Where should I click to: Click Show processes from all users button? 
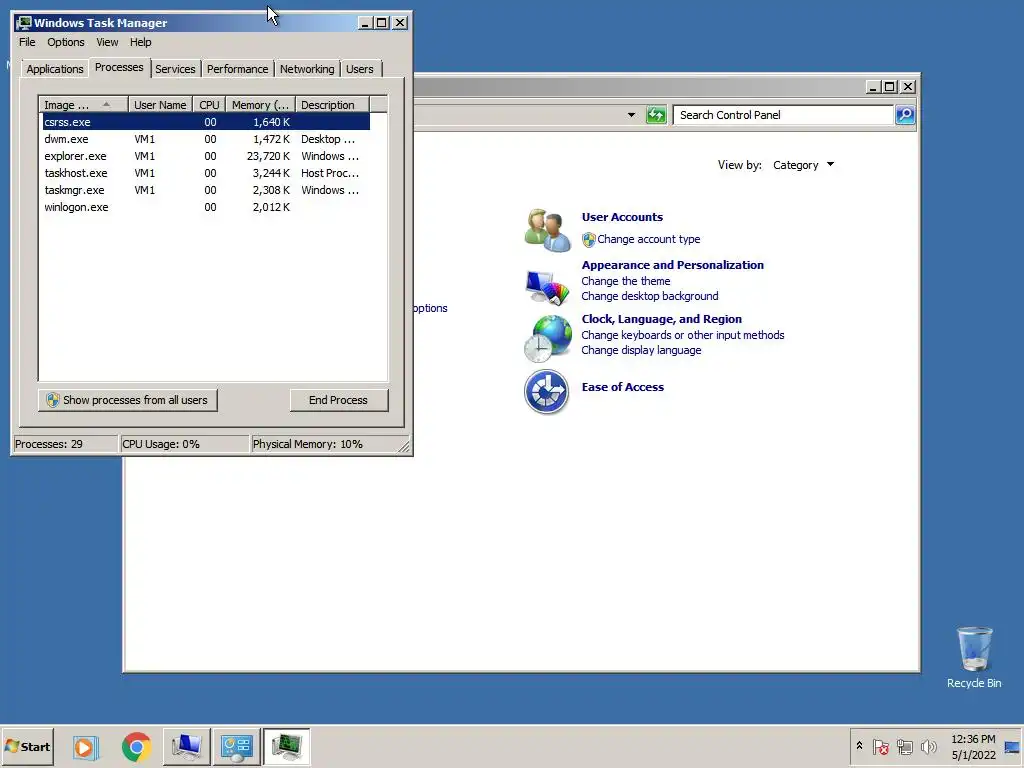127,400
